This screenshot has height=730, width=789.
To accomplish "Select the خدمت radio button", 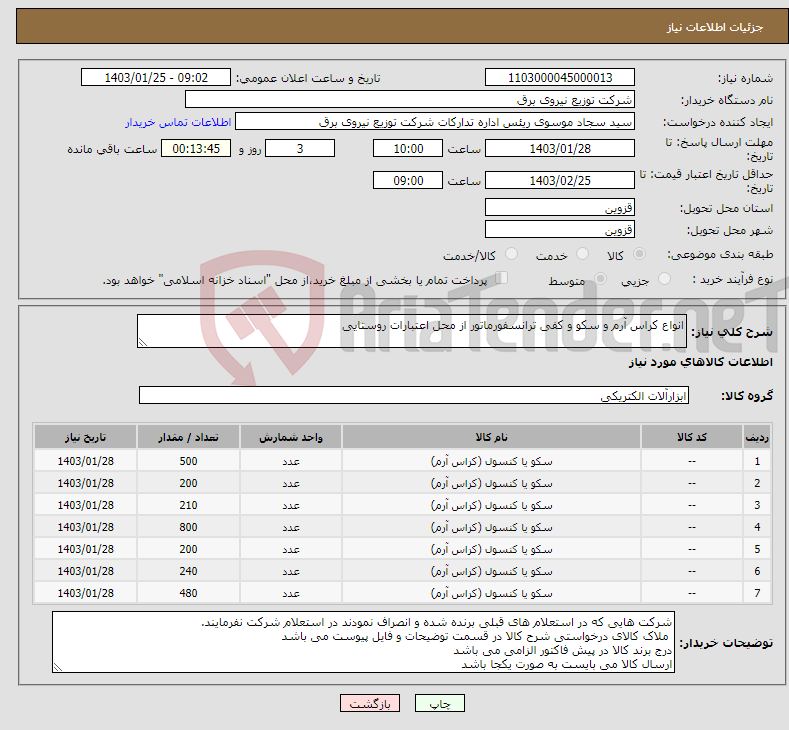I will (582, 254).
